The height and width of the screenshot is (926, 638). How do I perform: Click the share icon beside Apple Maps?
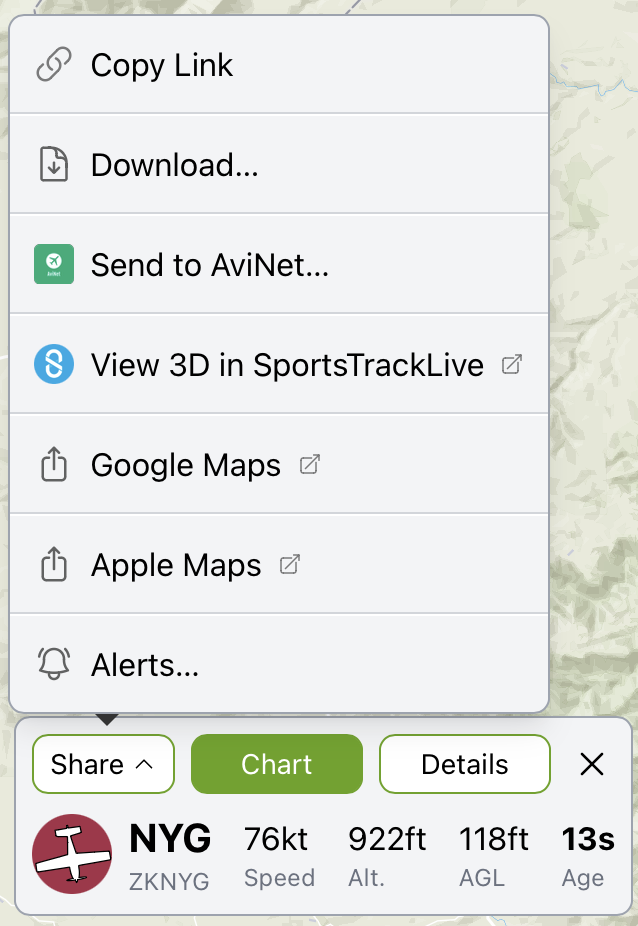click(53, 565)
